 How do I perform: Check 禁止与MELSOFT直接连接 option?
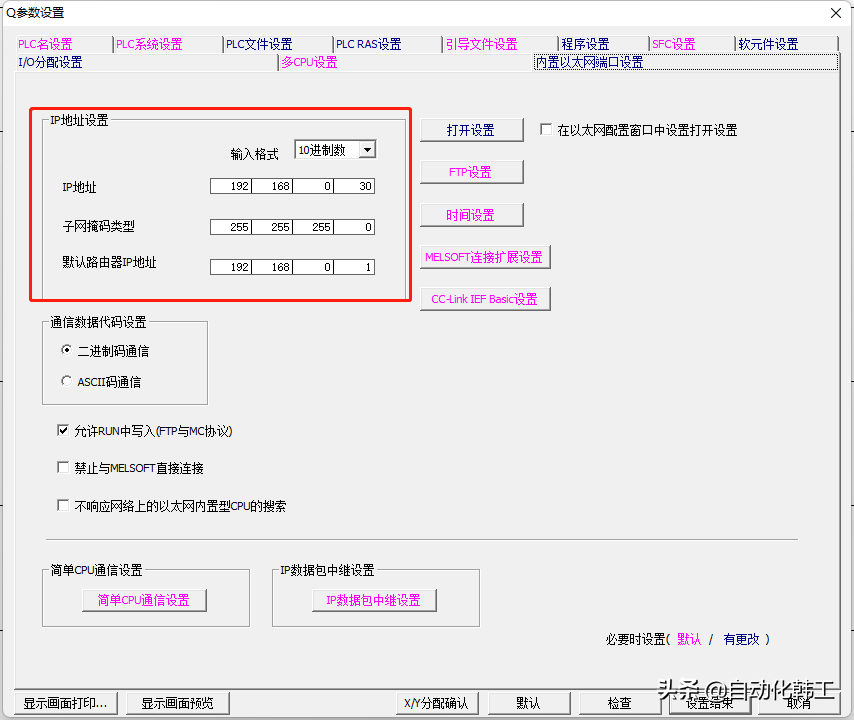coord(65,468)
